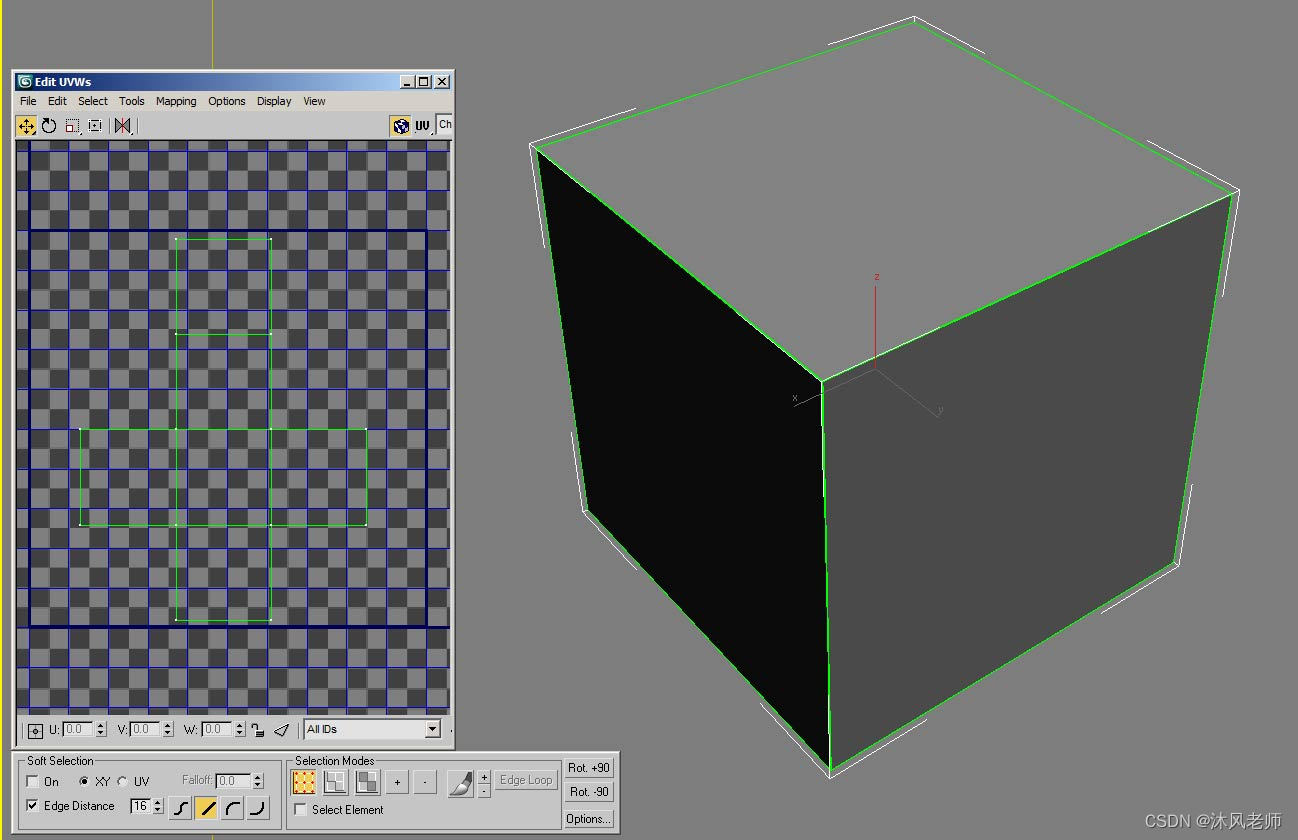Open the All IDs dropdown
Image resolution: width=1298 pixels, height=840 pixels.
[434, 729]
